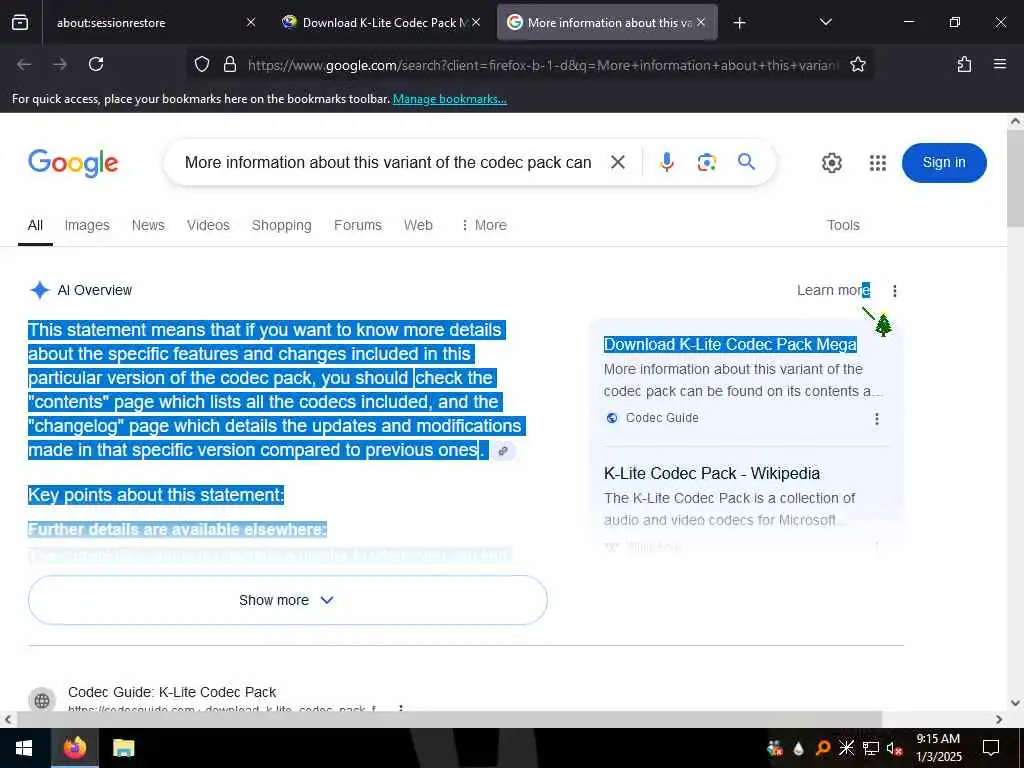Screen dimensions: 1024x768
Task: Go forward to next page arrow
Action: 59,64
